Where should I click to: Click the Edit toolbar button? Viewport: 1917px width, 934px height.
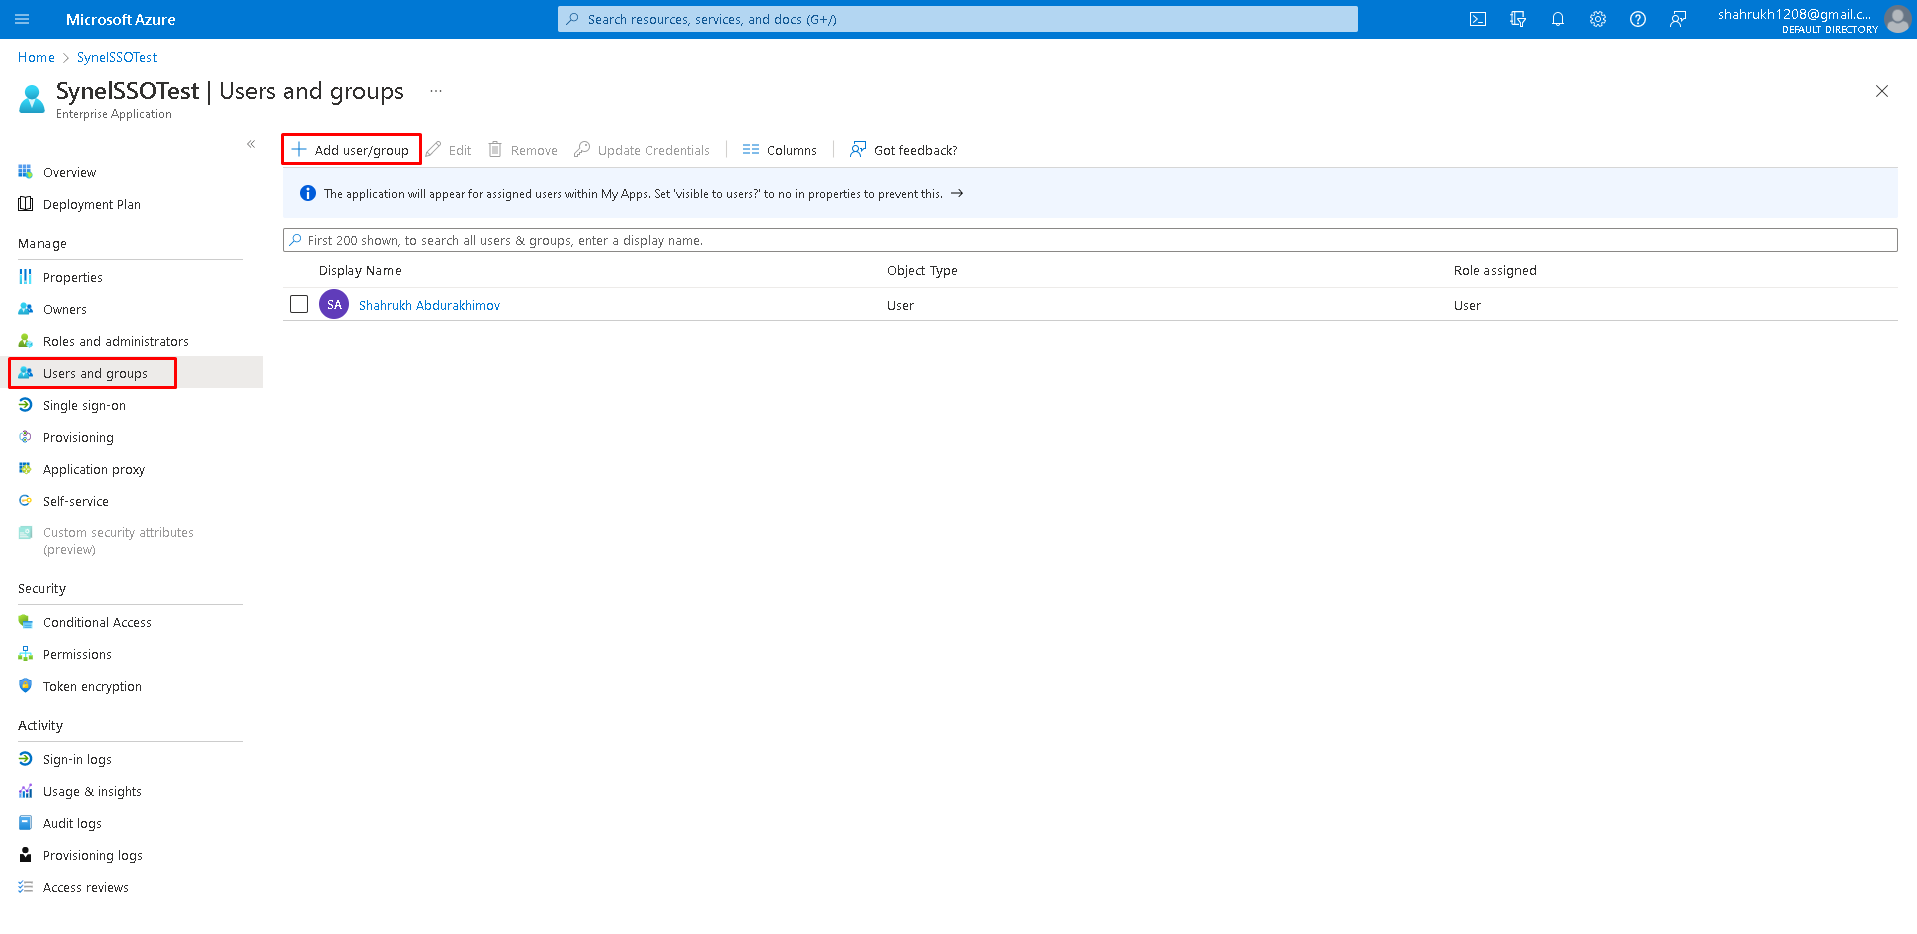pyautogui.click(x=449, y=150)
